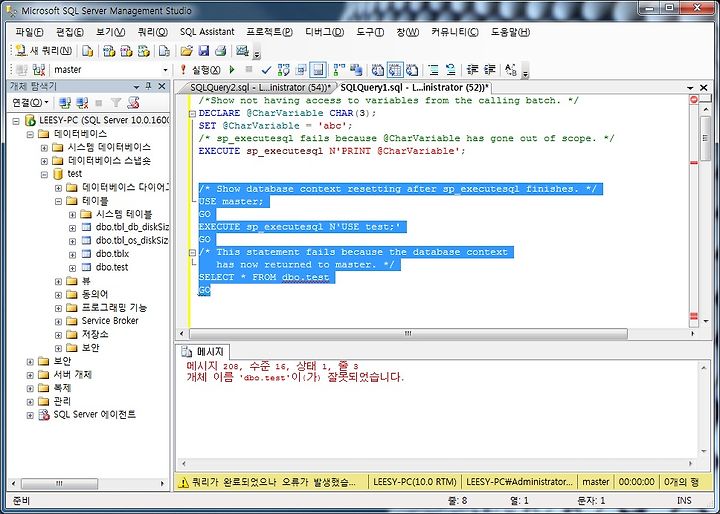This screenshot has width=720, height=514.
Task: Click the red error marker atop editor margin
Action: 694,100
